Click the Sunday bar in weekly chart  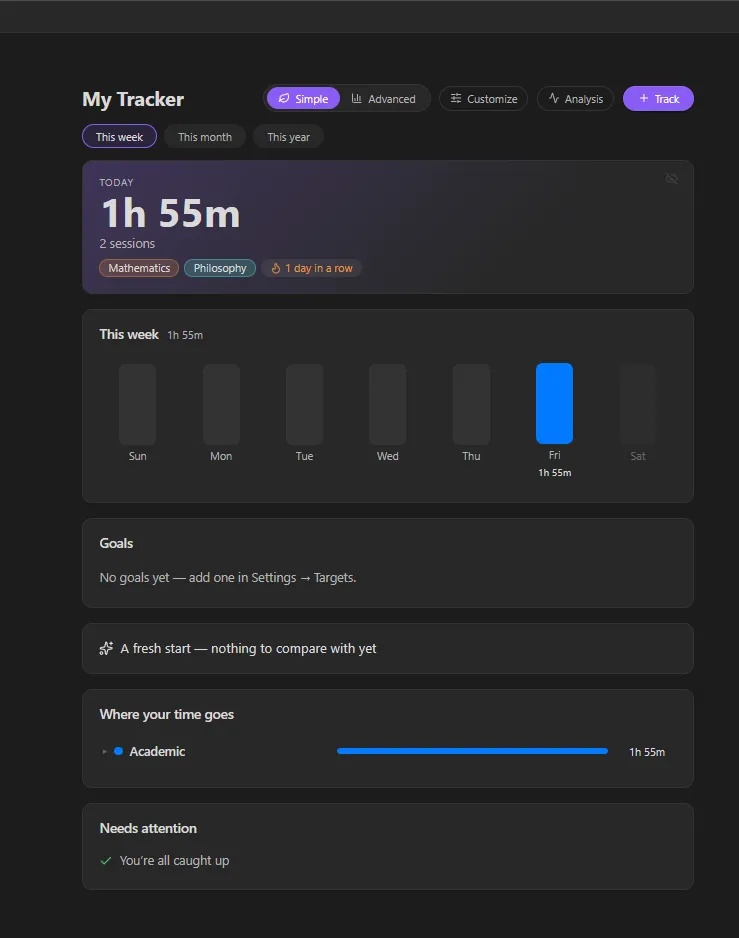(138, 404)
